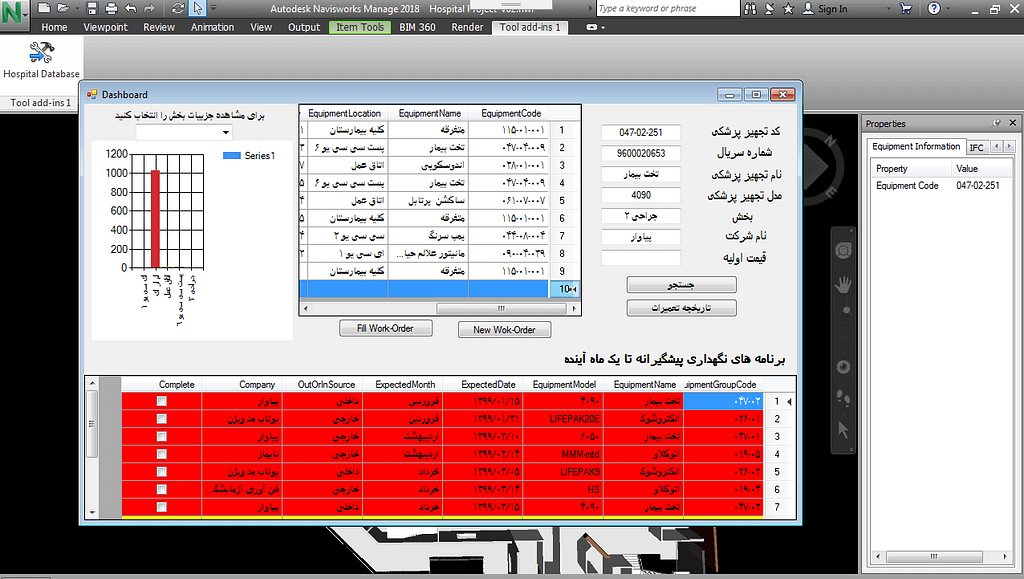Click the Fill Work-Order button
The width and height of the screenshot is (1024, 579).
coord(385,328)
